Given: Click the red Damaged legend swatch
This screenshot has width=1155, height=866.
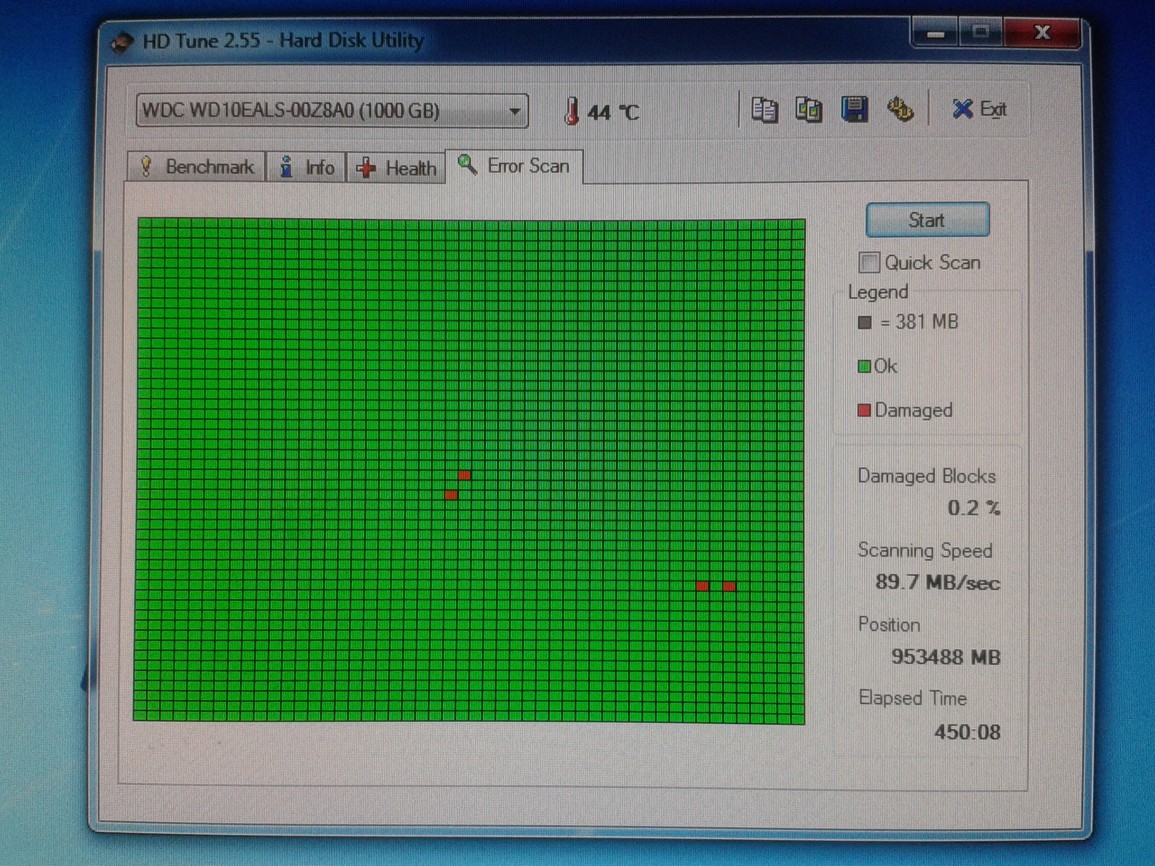Looking at the screenshot, I should pos(864,411).
